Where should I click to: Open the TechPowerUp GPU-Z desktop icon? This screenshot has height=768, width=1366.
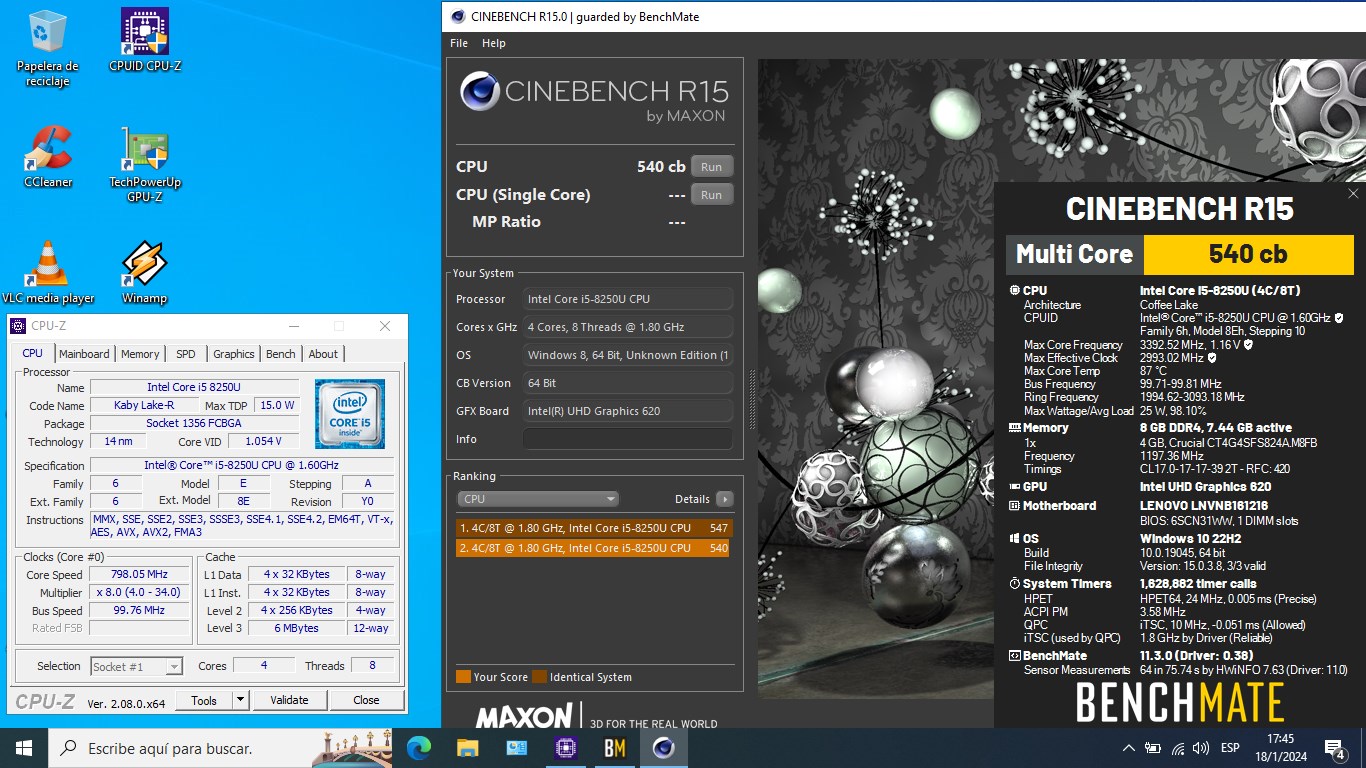[145, 165]
